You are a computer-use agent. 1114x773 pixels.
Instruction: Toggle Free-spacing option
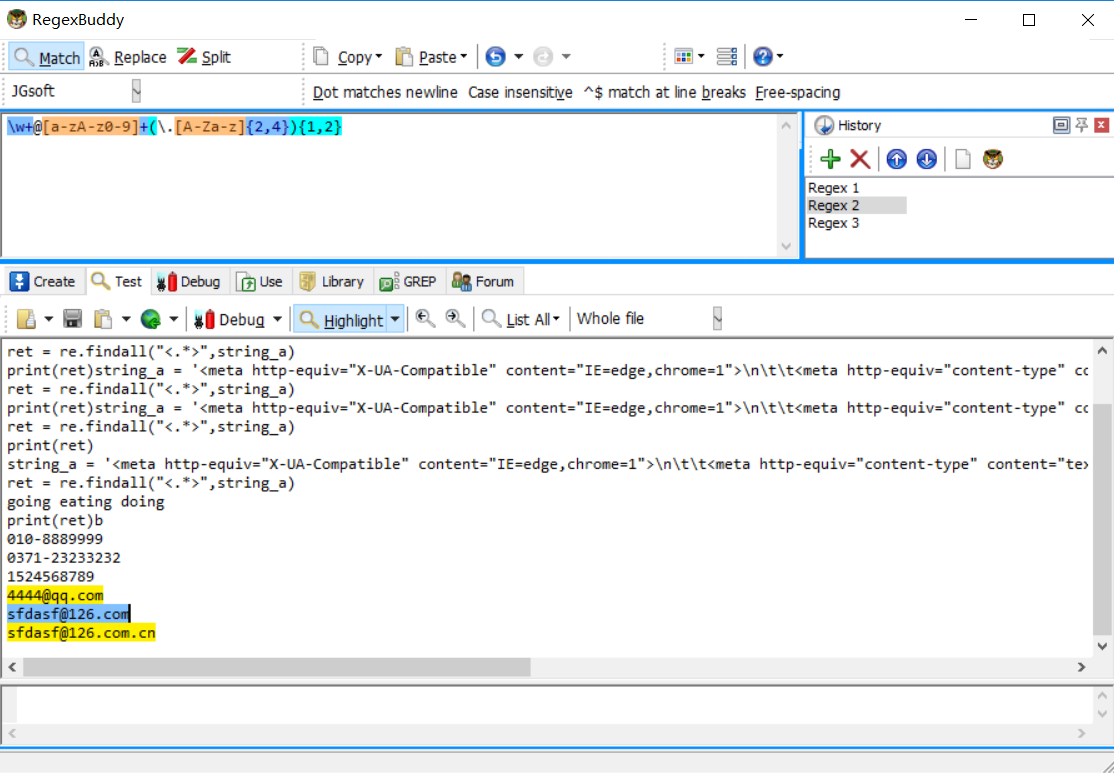click(x=797, y=92)
